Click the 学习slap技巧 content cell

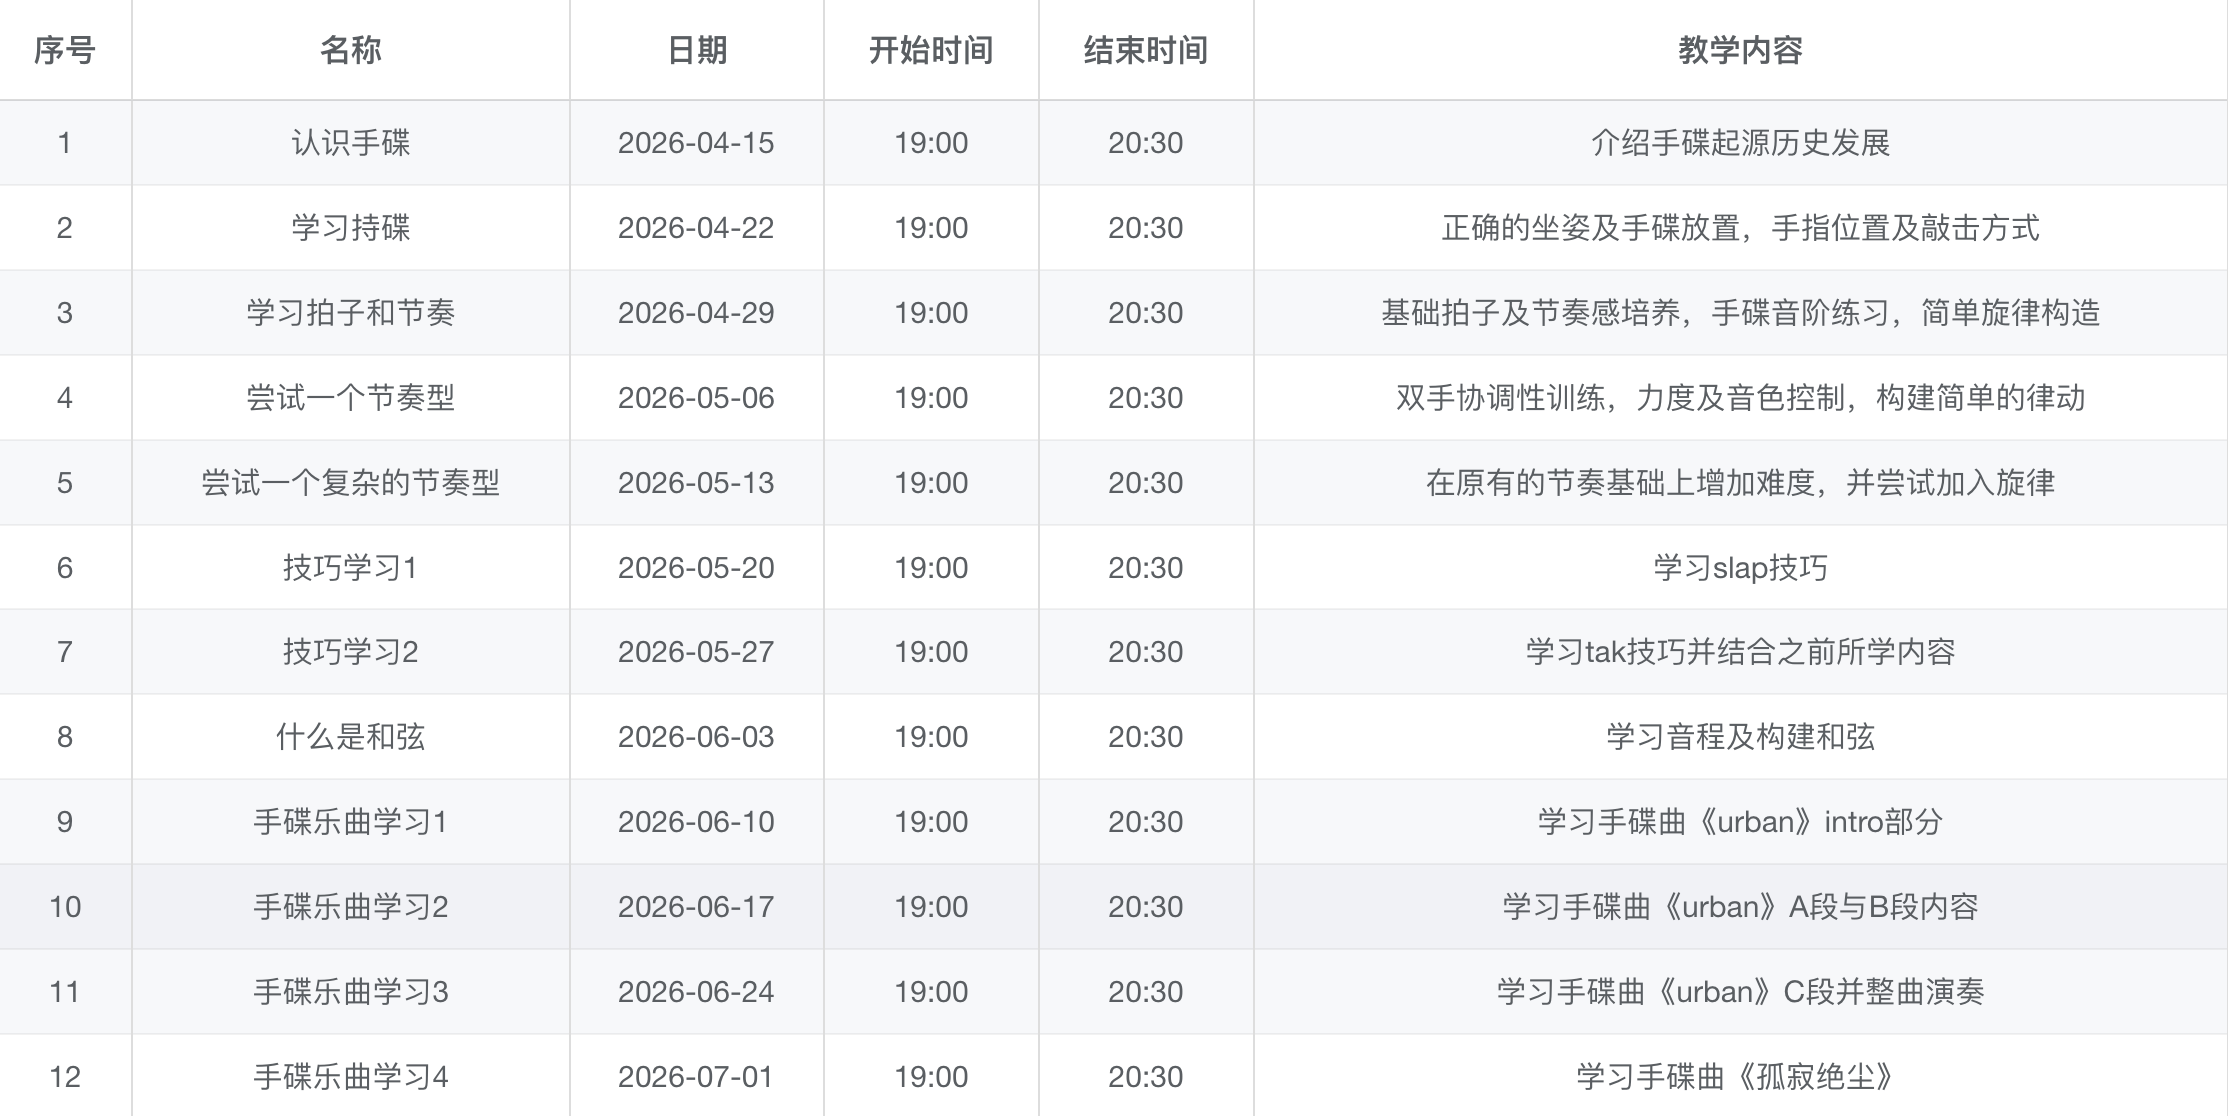point(1740,568)
